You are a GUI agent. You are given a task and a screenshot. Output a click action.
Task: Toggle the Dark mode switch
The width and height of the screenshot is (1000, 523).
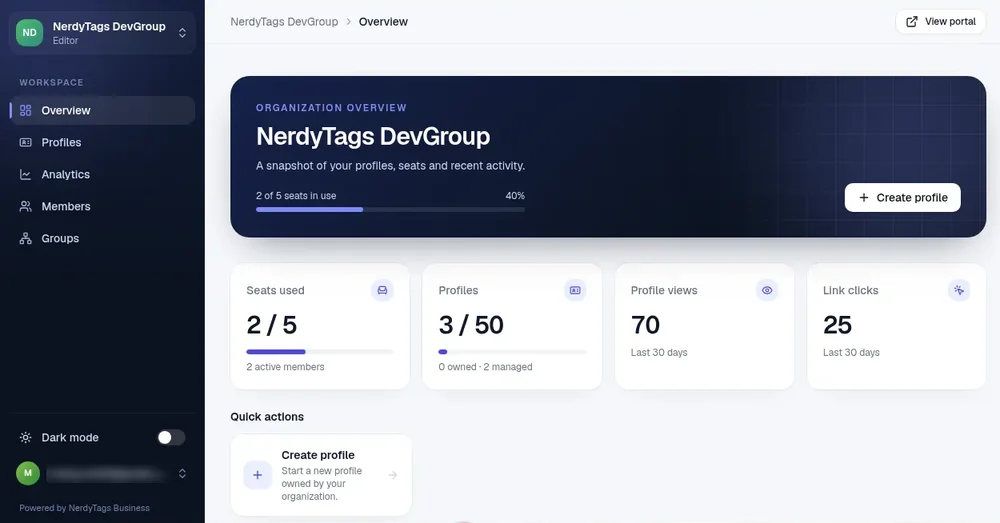[x=171, y=437]
